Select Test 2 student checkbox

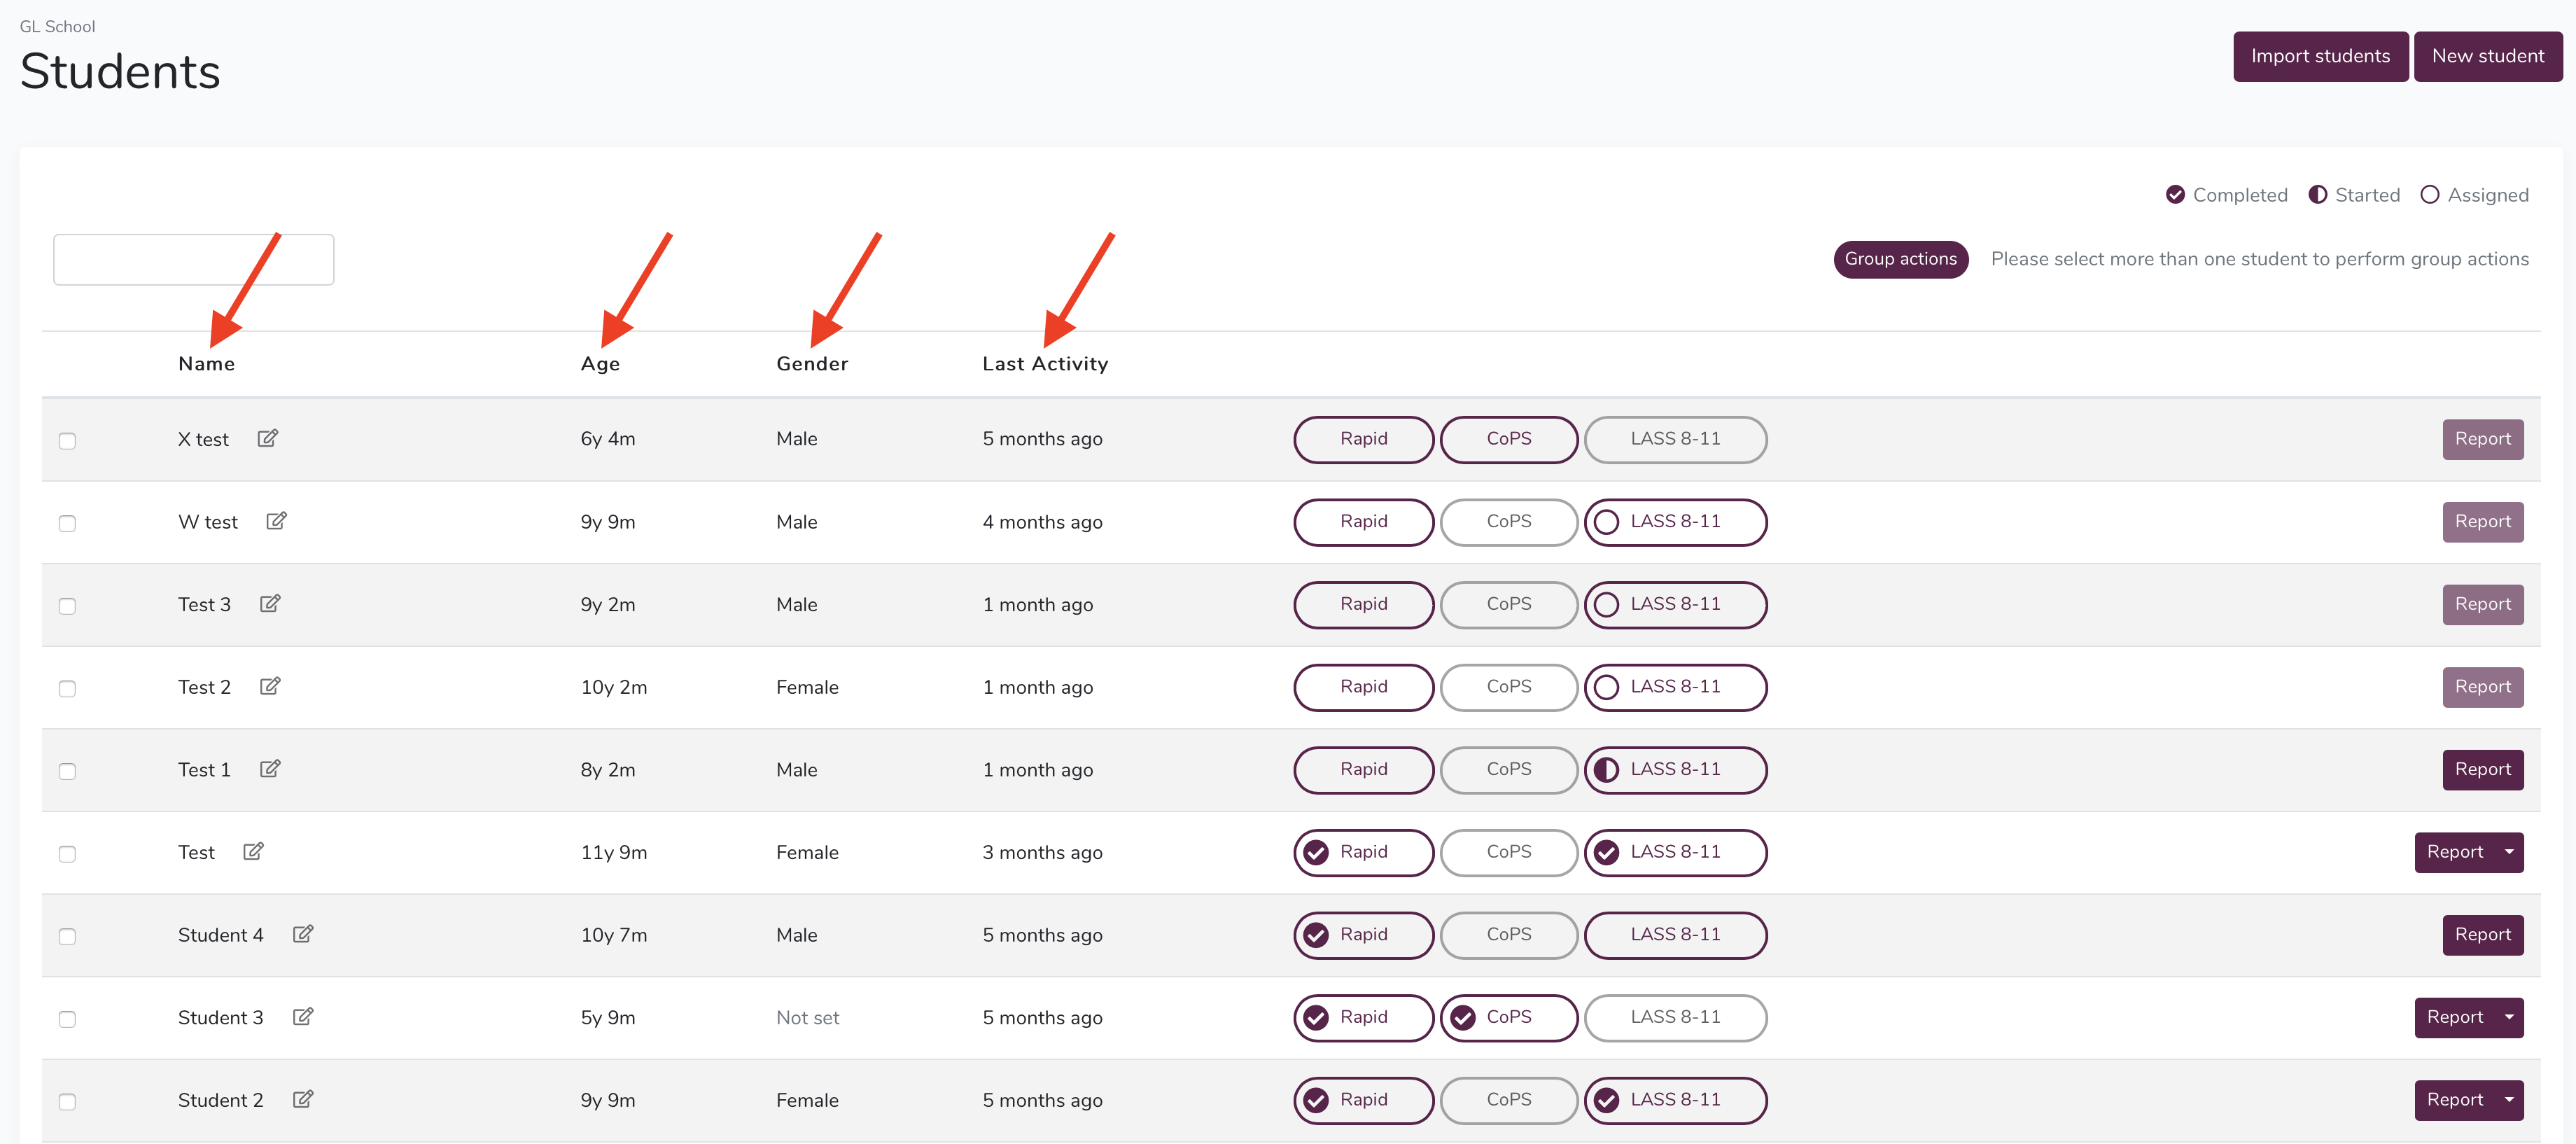pyautogui.click(x=67, y=689)
